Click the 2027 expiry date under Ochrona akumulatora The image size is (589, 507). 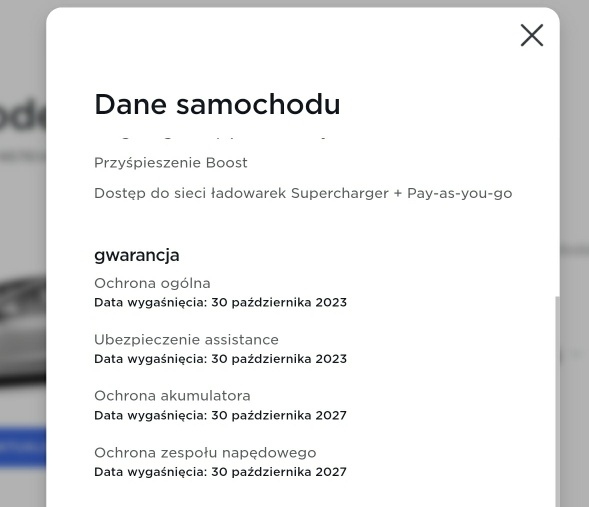(x=220, y=415)
